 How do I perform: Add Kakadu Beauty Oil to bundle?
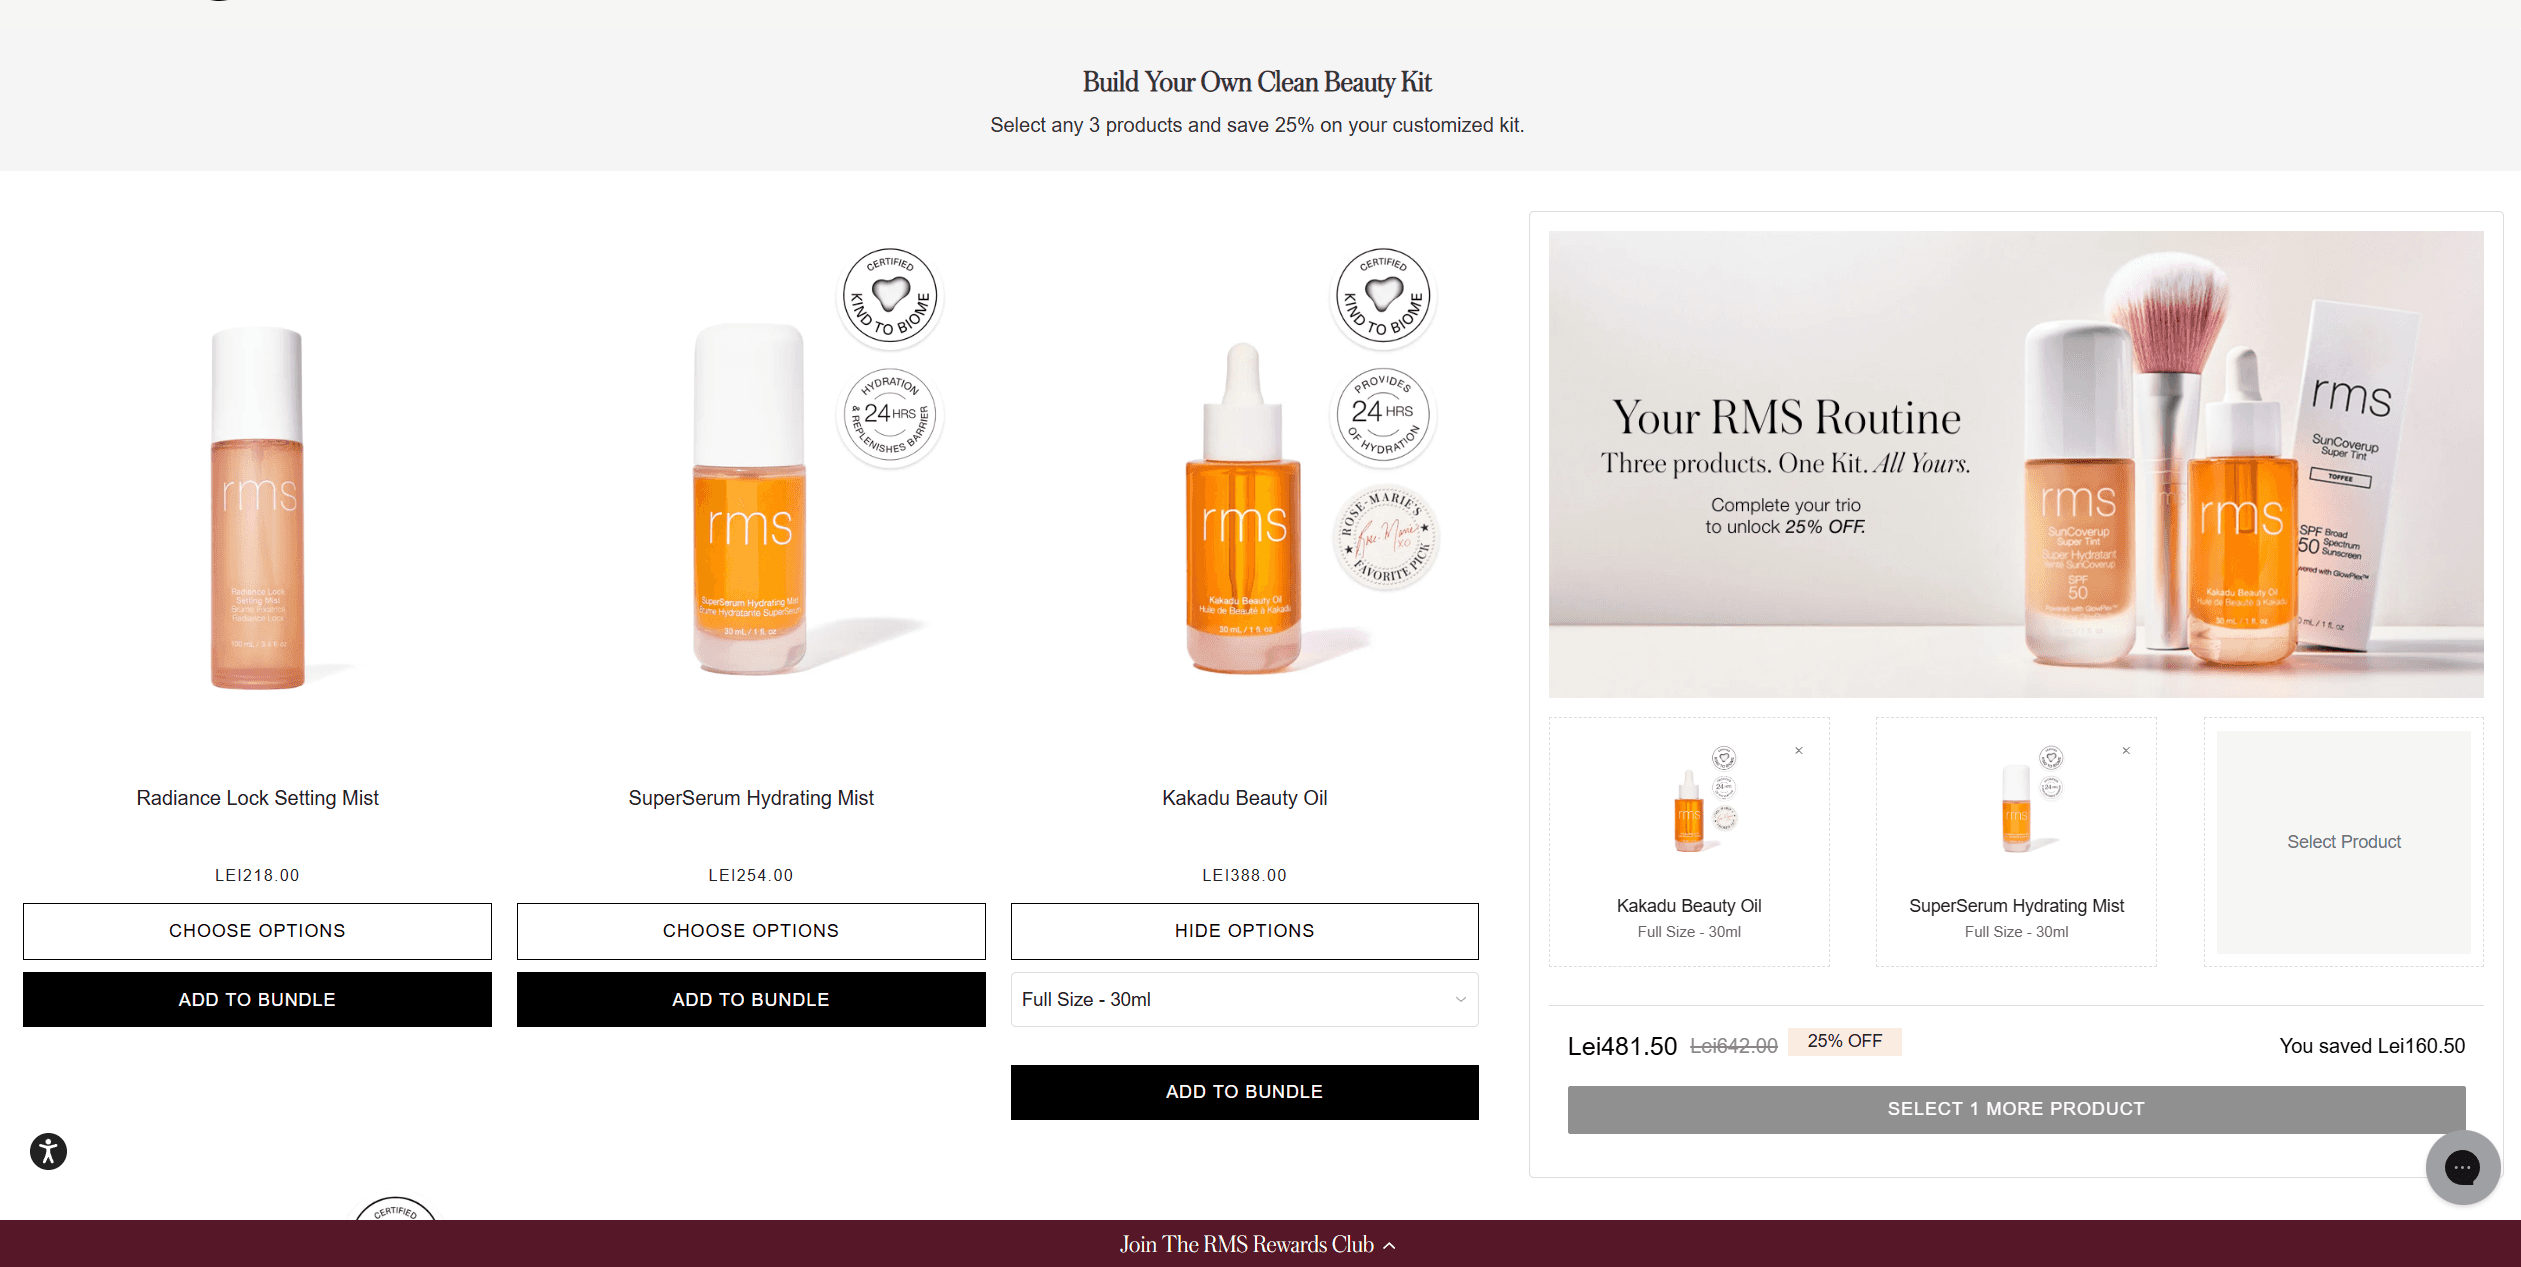[x=1244, y=1092]
